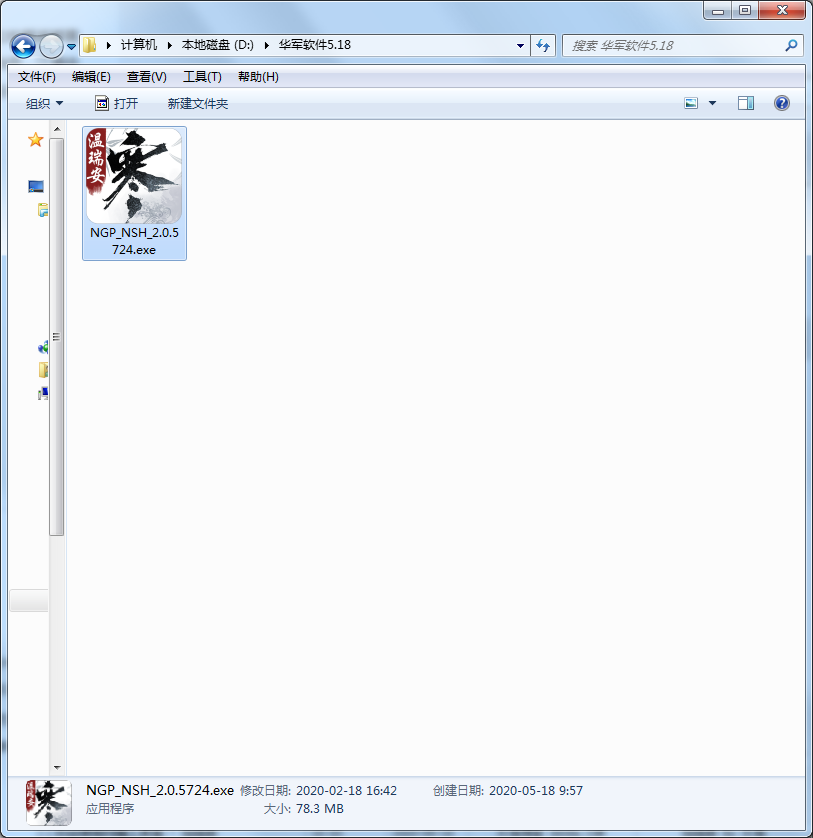This screenshot has height=838, width=813.
Task: Click the search magnifier icon
Action: click(x=791, y=45)
